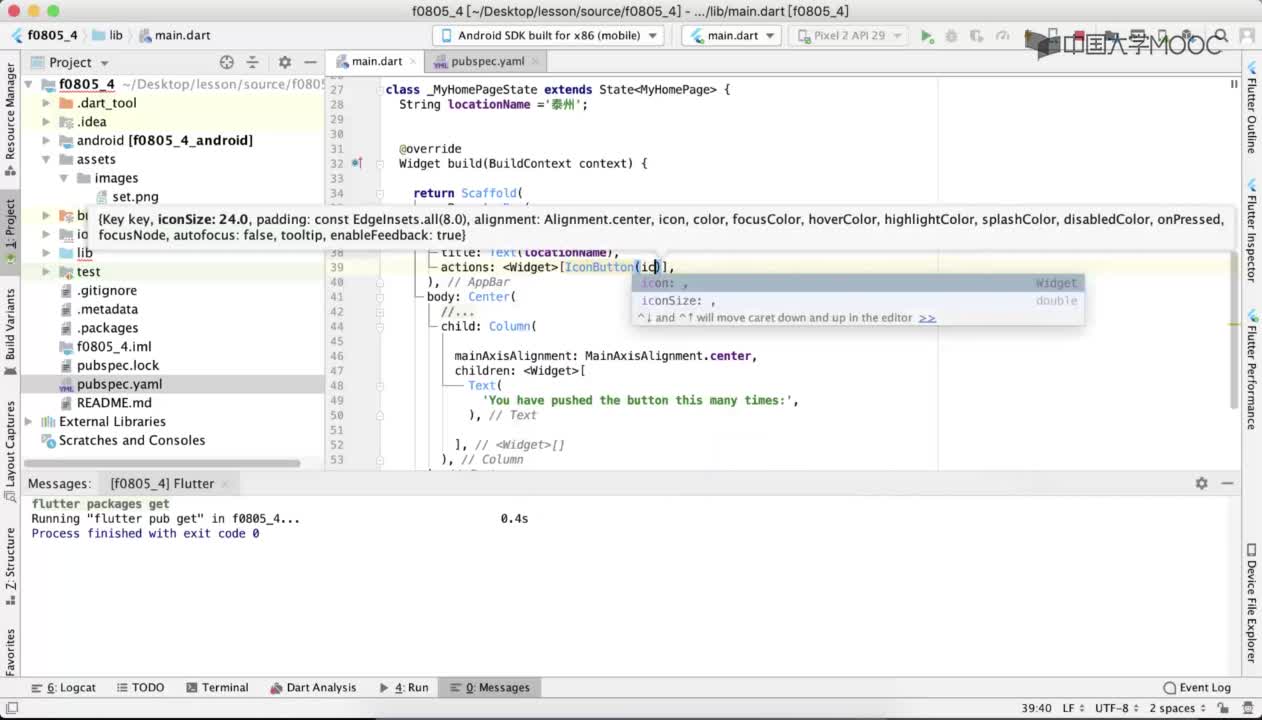Open main.dart run configuration dropdown

732,35
